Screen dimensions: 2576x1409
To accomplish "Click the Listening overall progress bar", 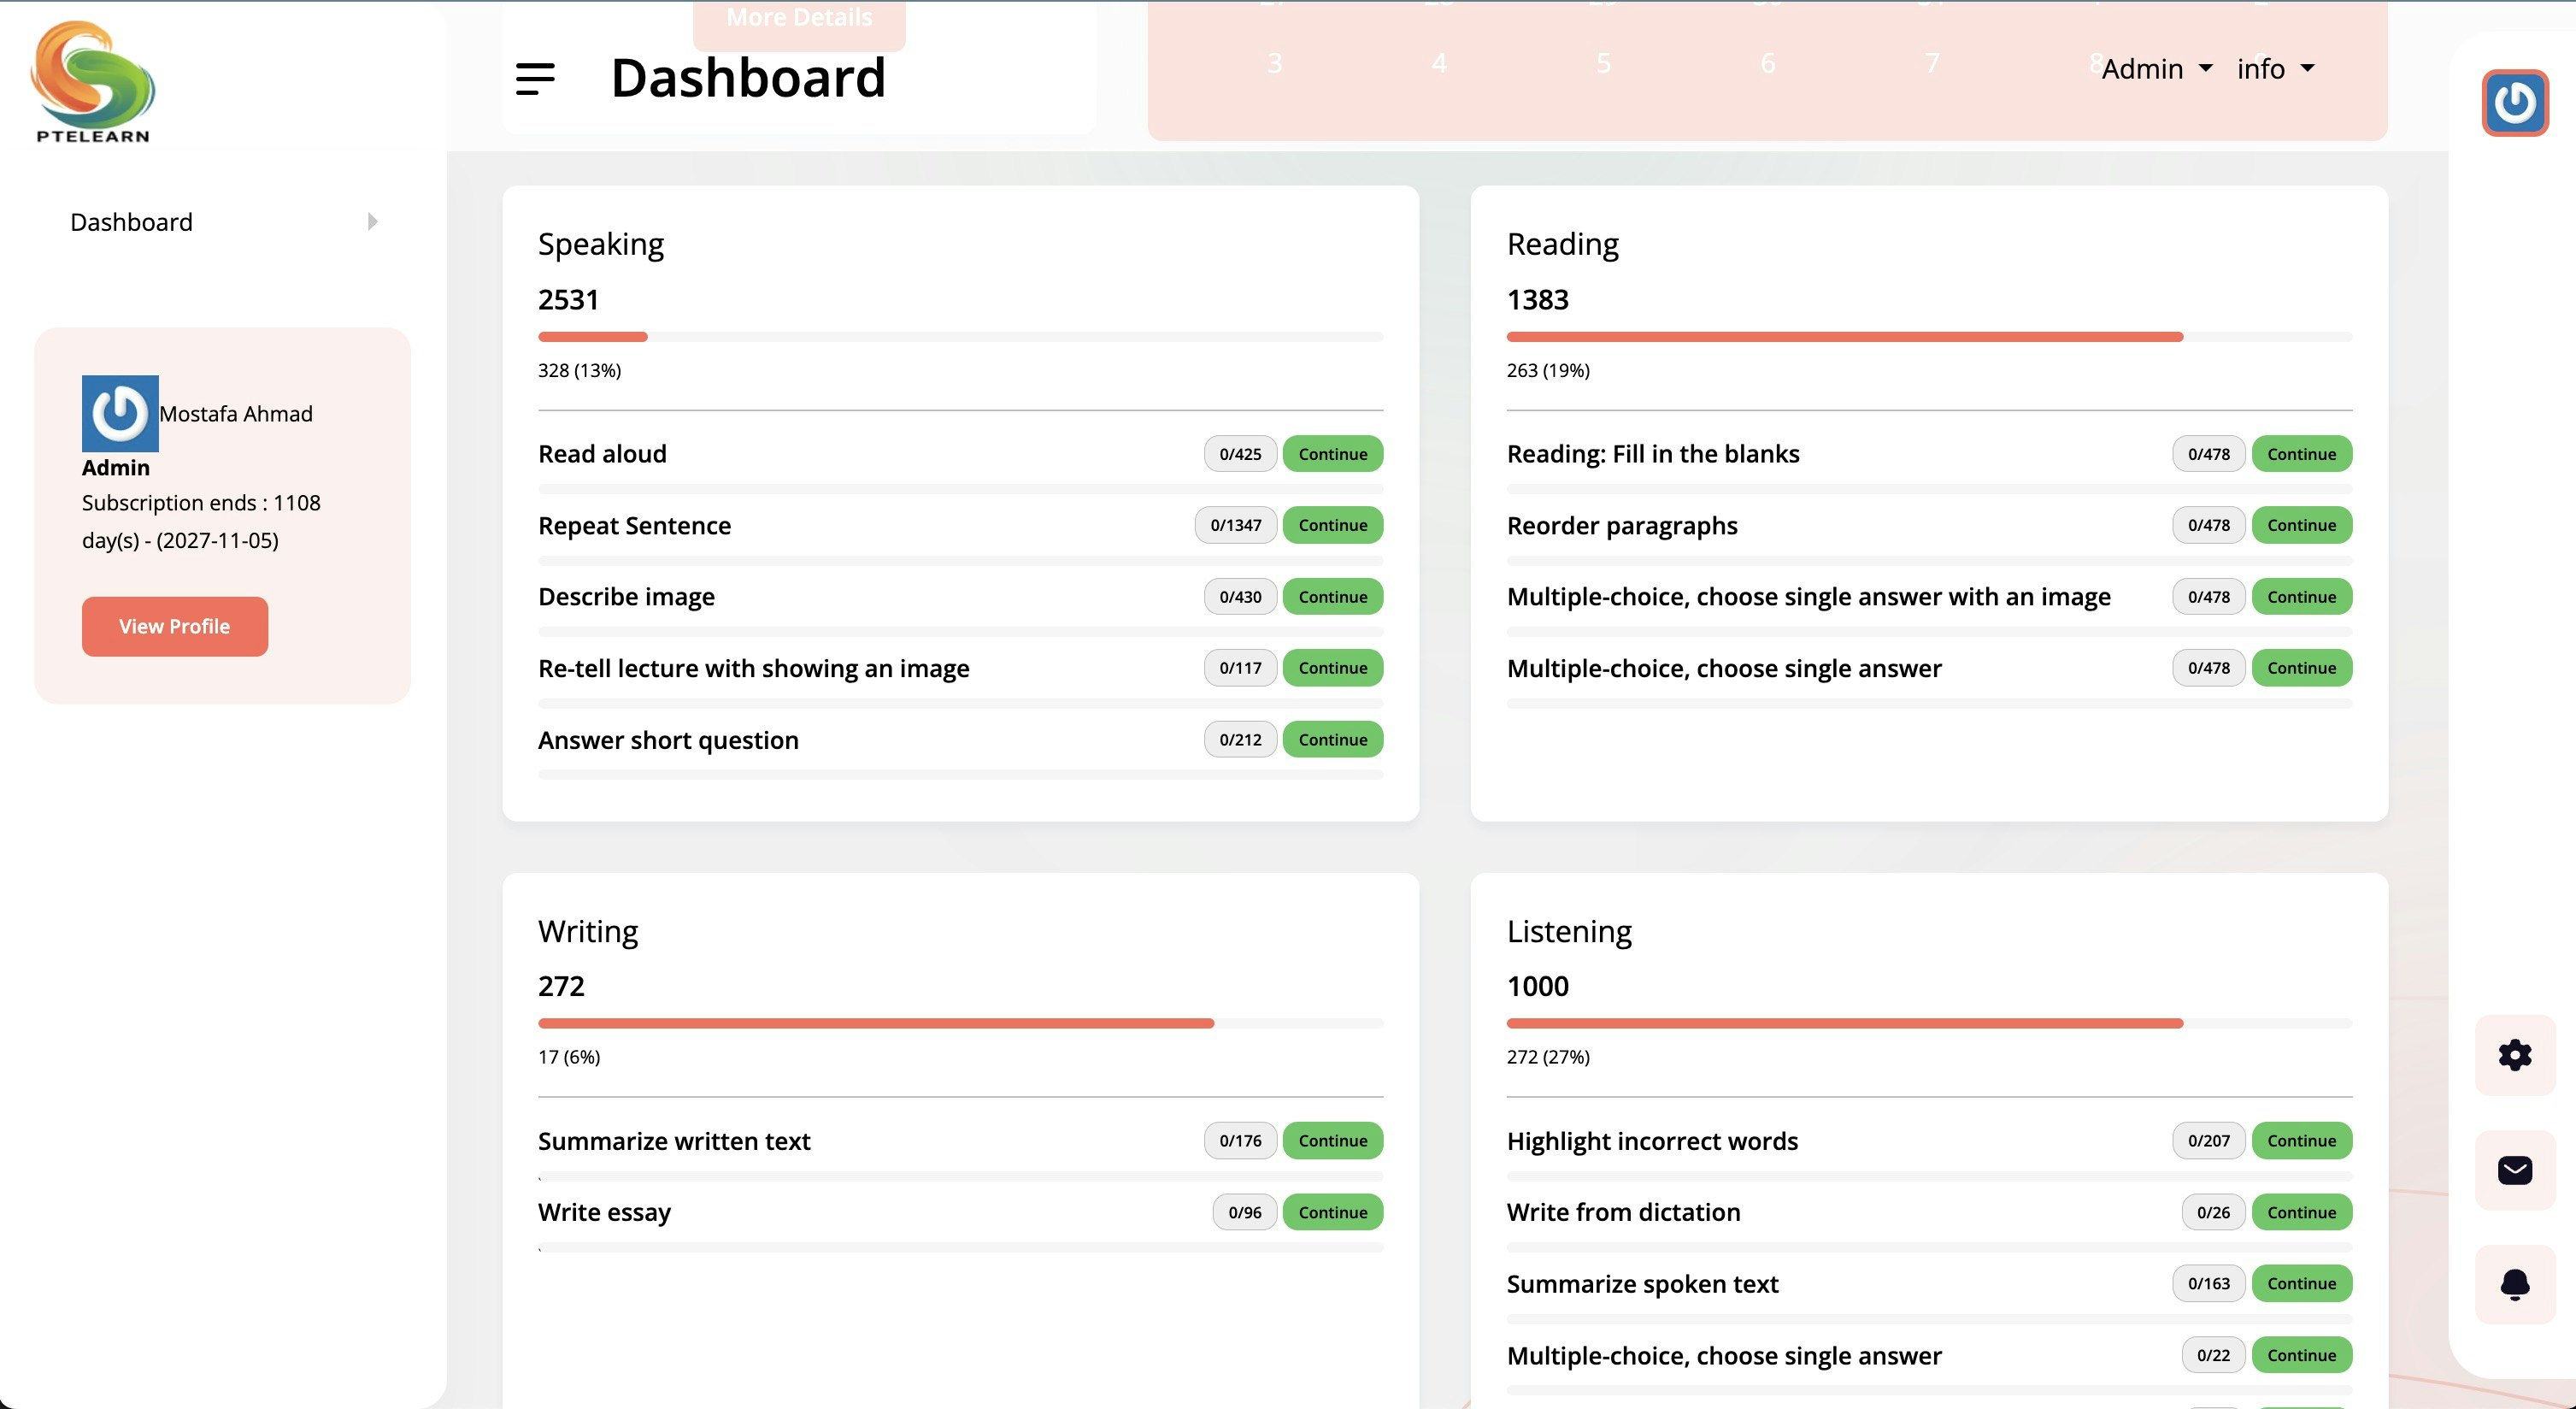I will click(1929, 1024).
